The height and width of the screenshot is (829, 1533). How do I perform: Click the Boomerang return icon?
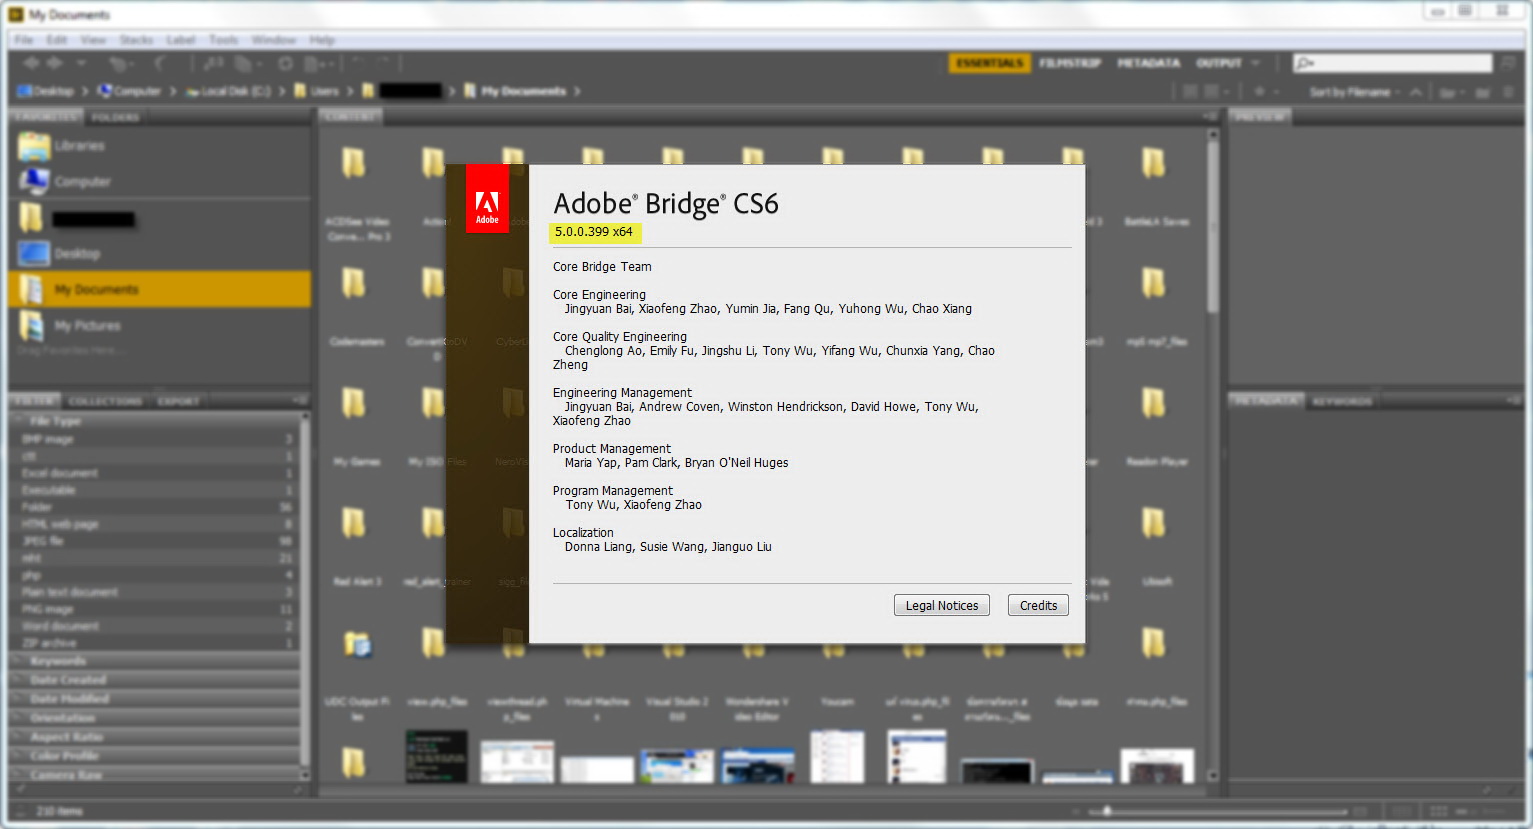[x=160, y=63]
